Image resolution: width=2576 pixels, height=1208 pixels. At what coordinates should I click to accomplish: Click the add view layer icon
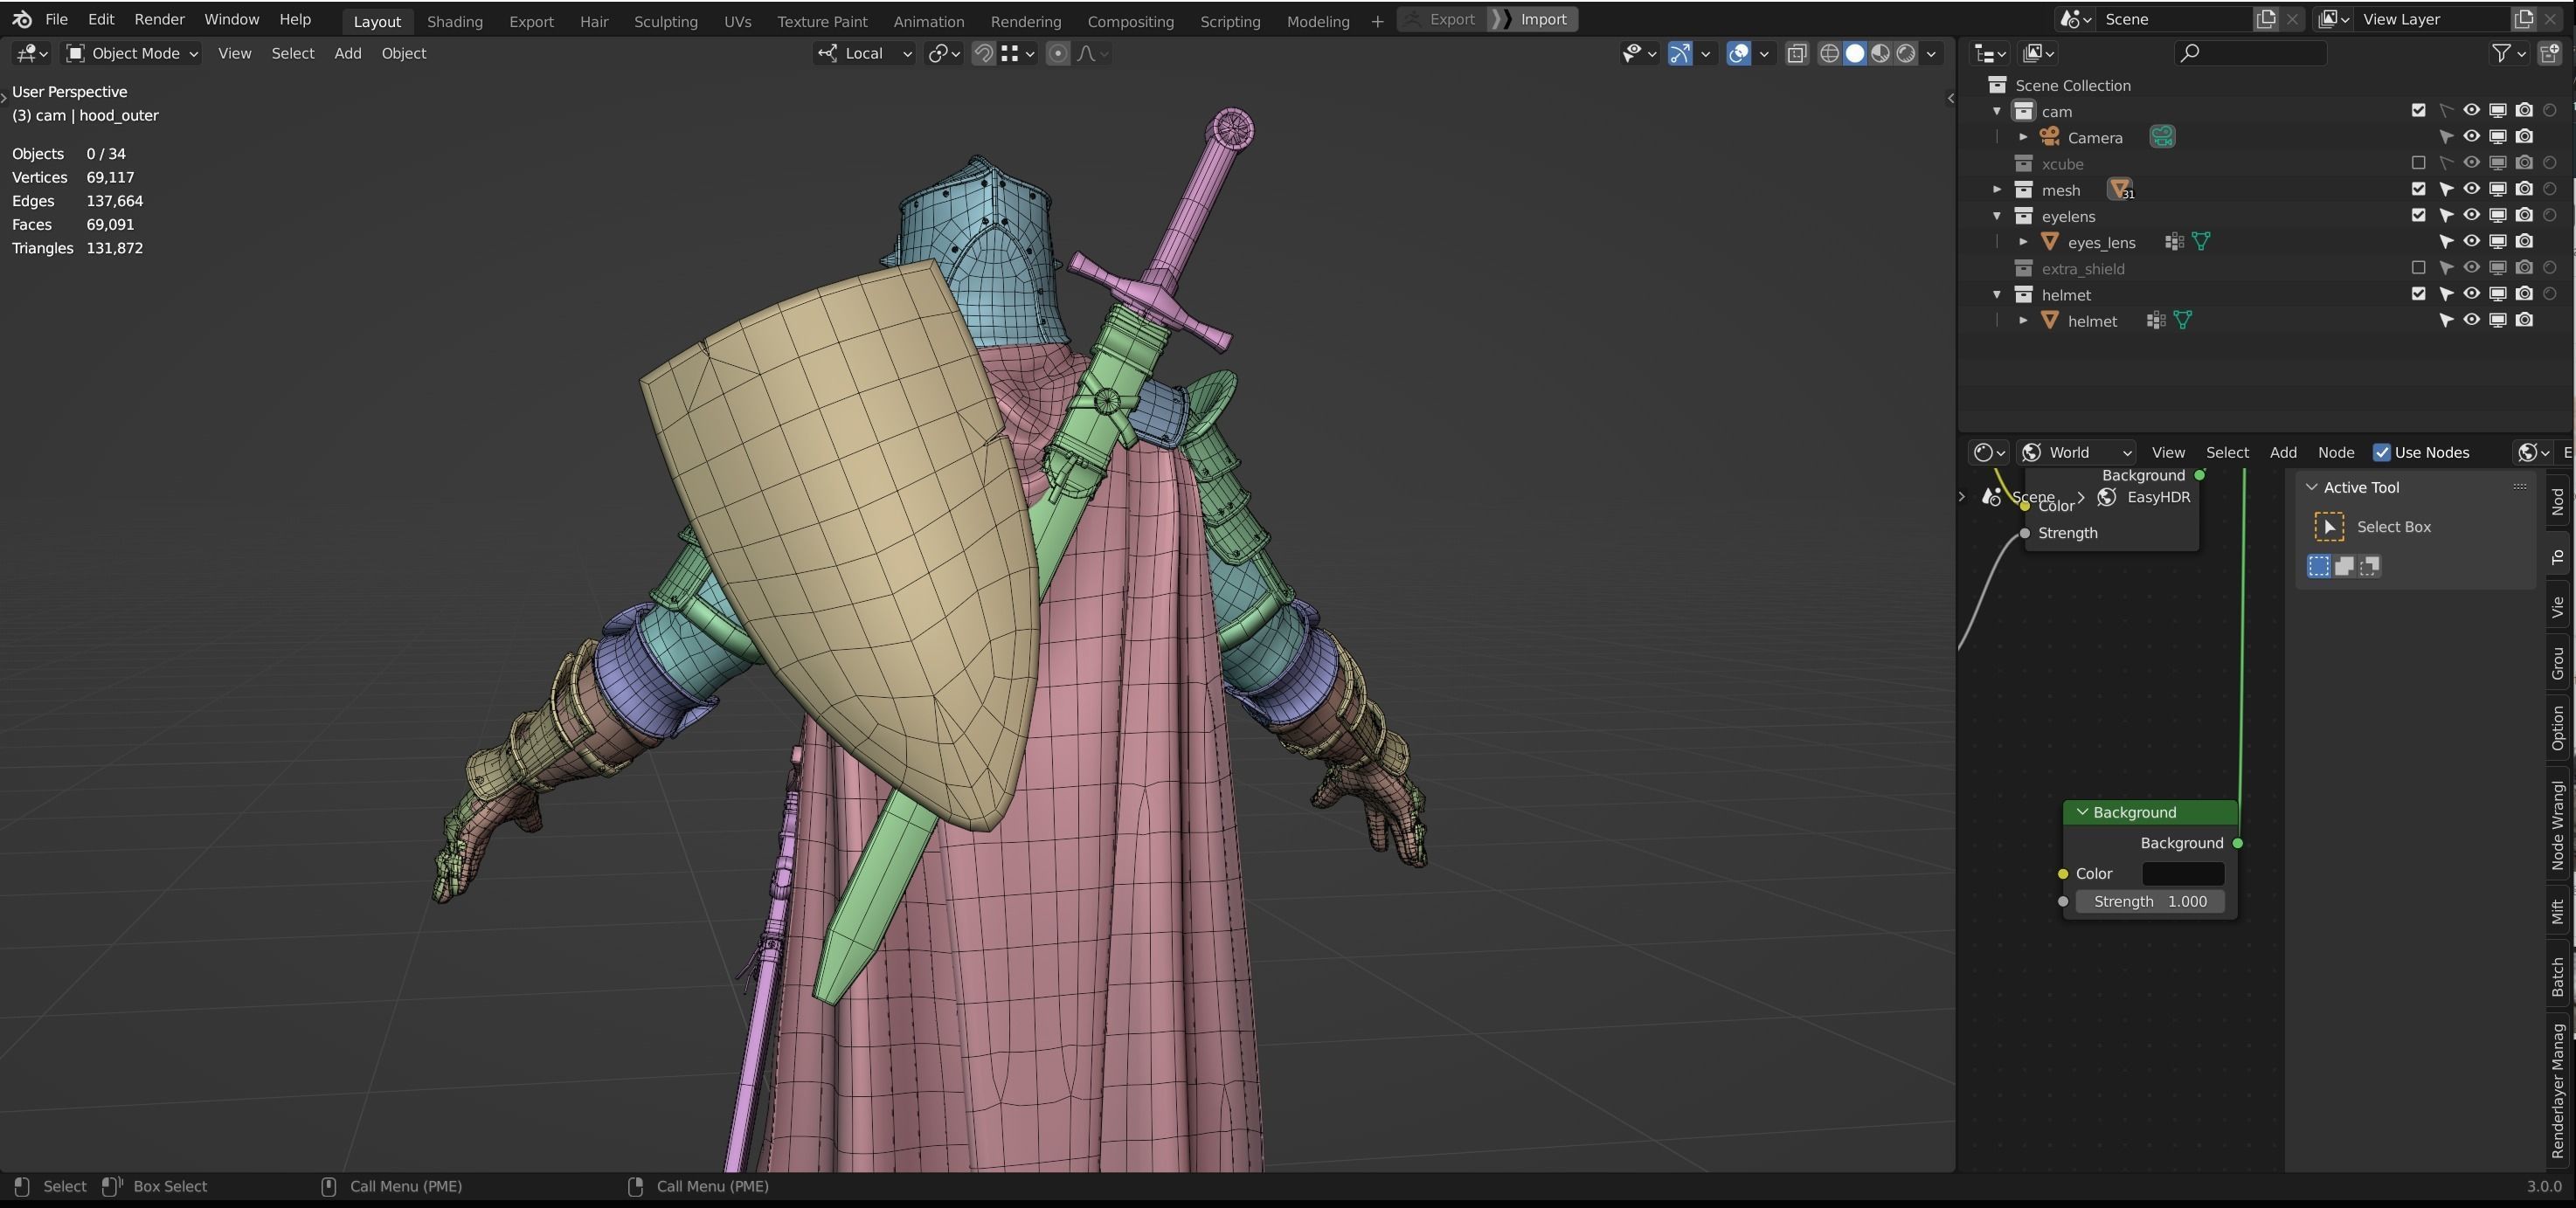[x=2524, y=19]
